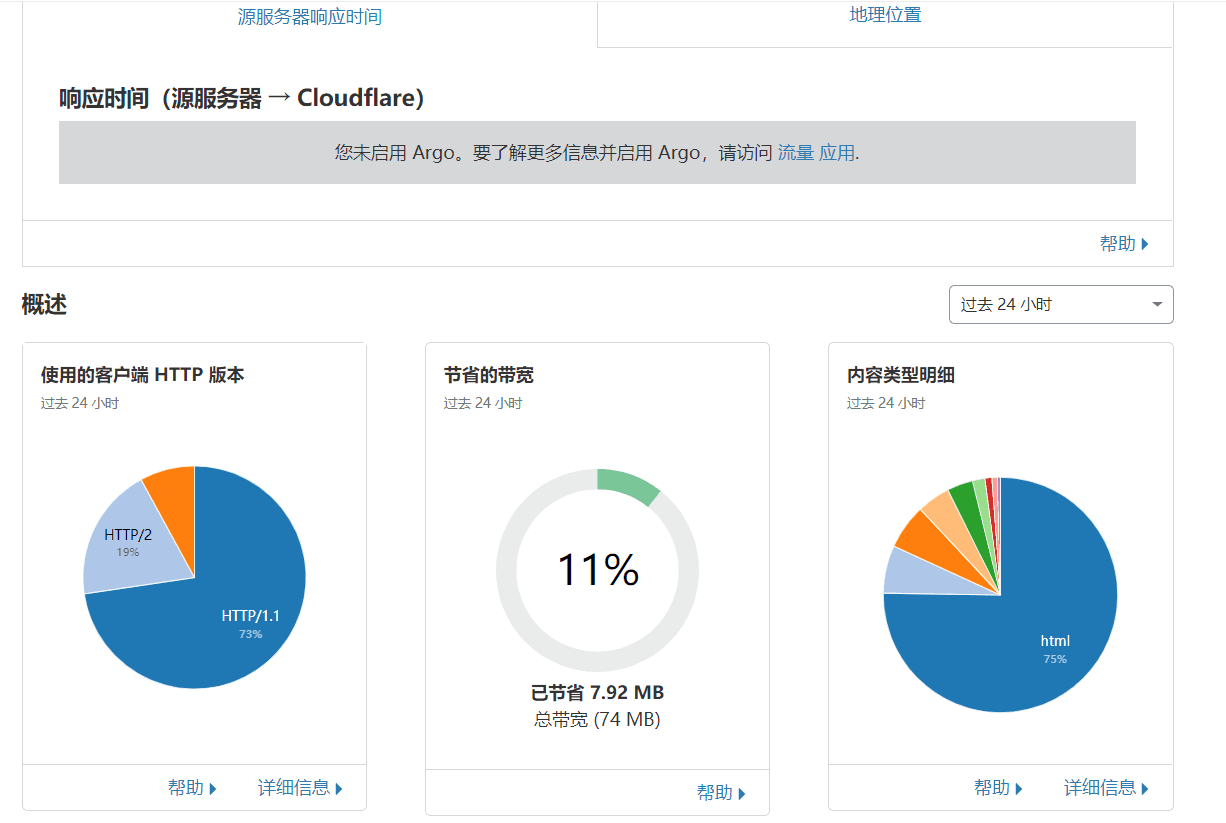Switch to the 源服务器响应时间 tab

point(309,17)
